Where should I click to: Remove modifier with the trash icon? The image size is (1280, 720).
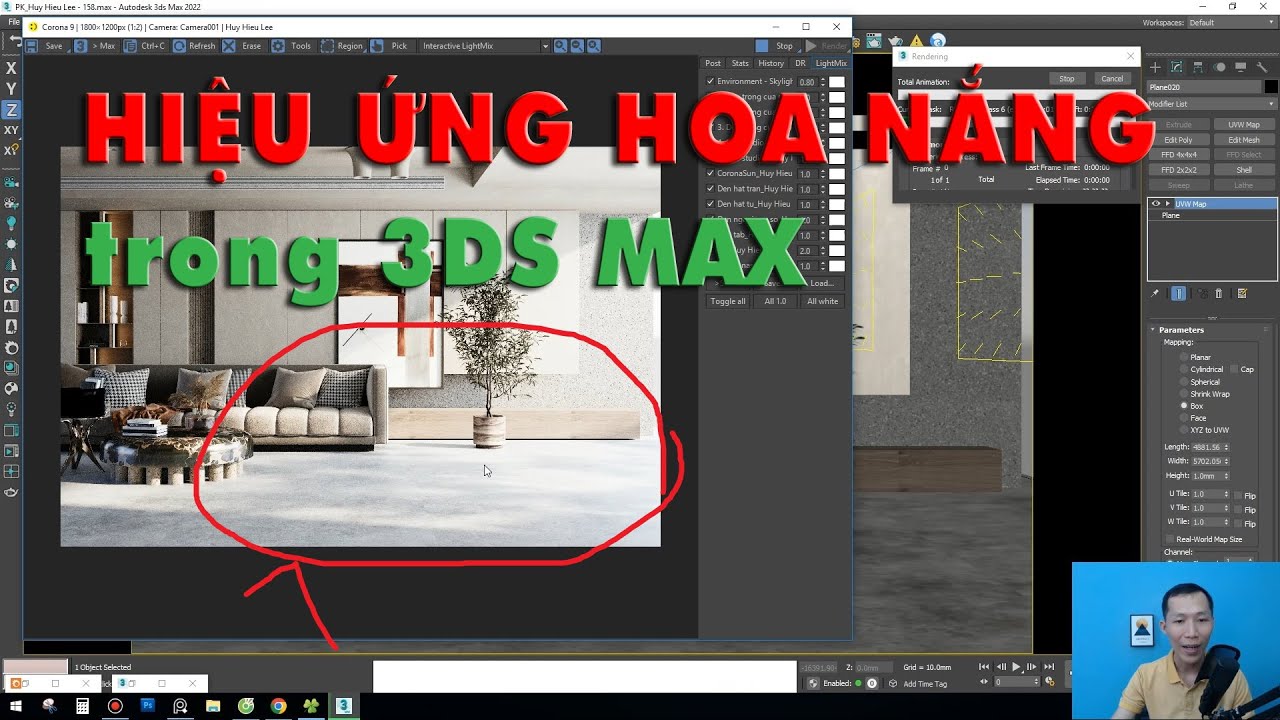point(1218,294)
